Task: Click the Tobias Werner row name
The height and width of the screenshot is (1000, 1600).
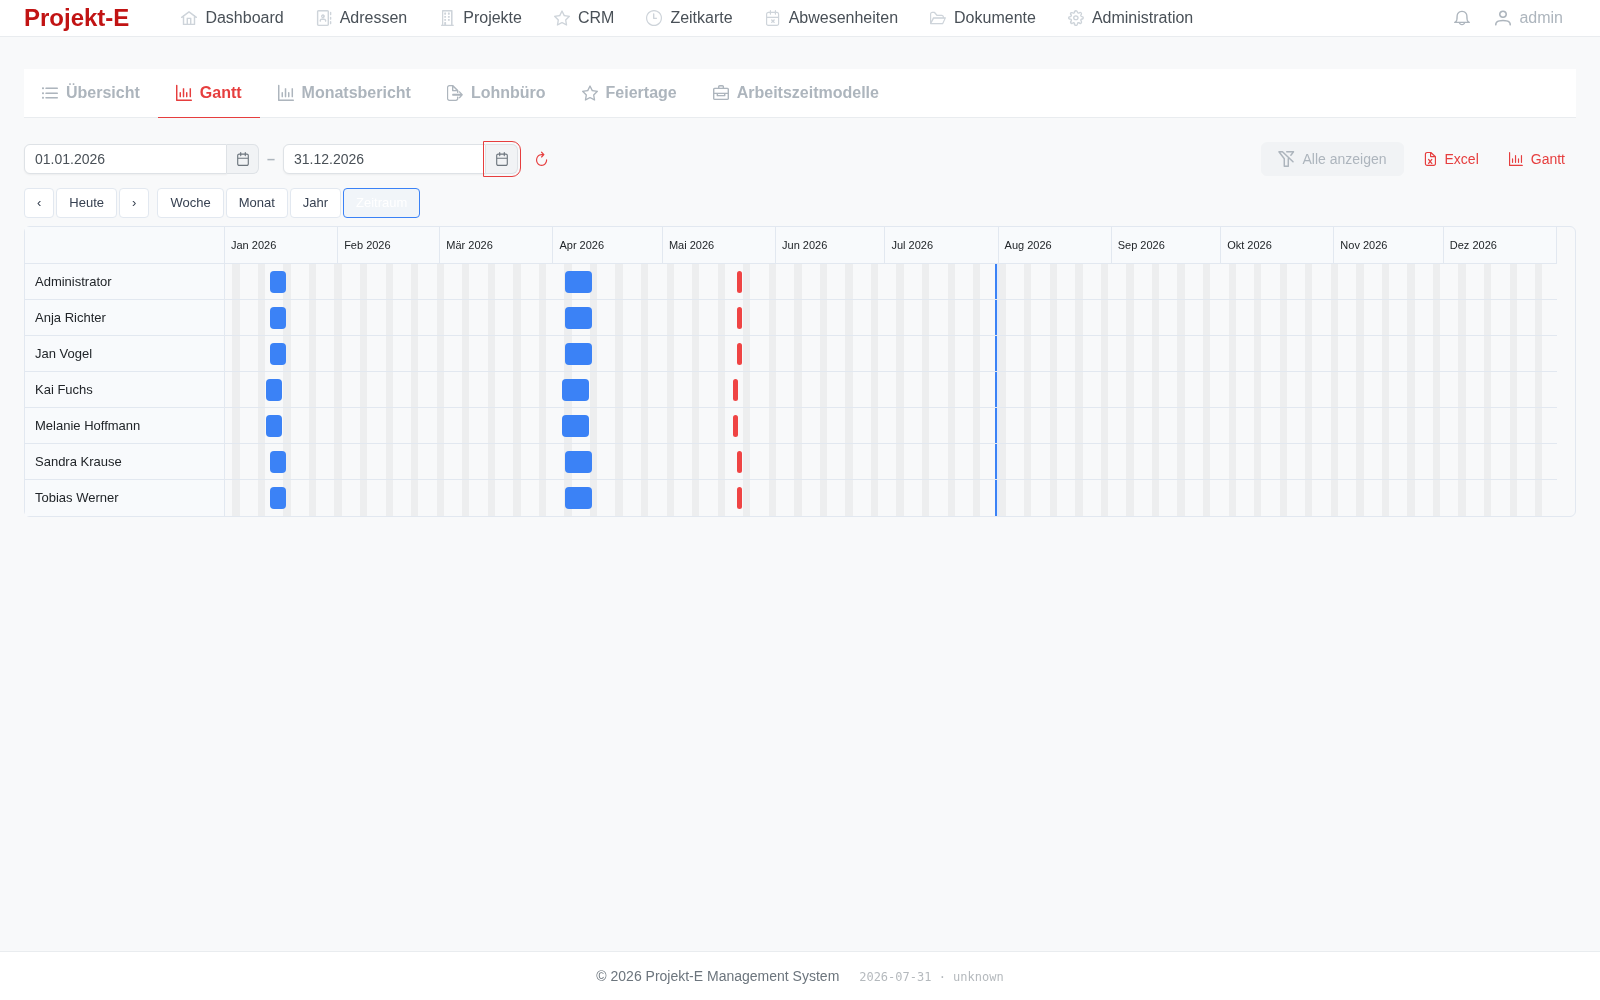Action: click(76, 498)
